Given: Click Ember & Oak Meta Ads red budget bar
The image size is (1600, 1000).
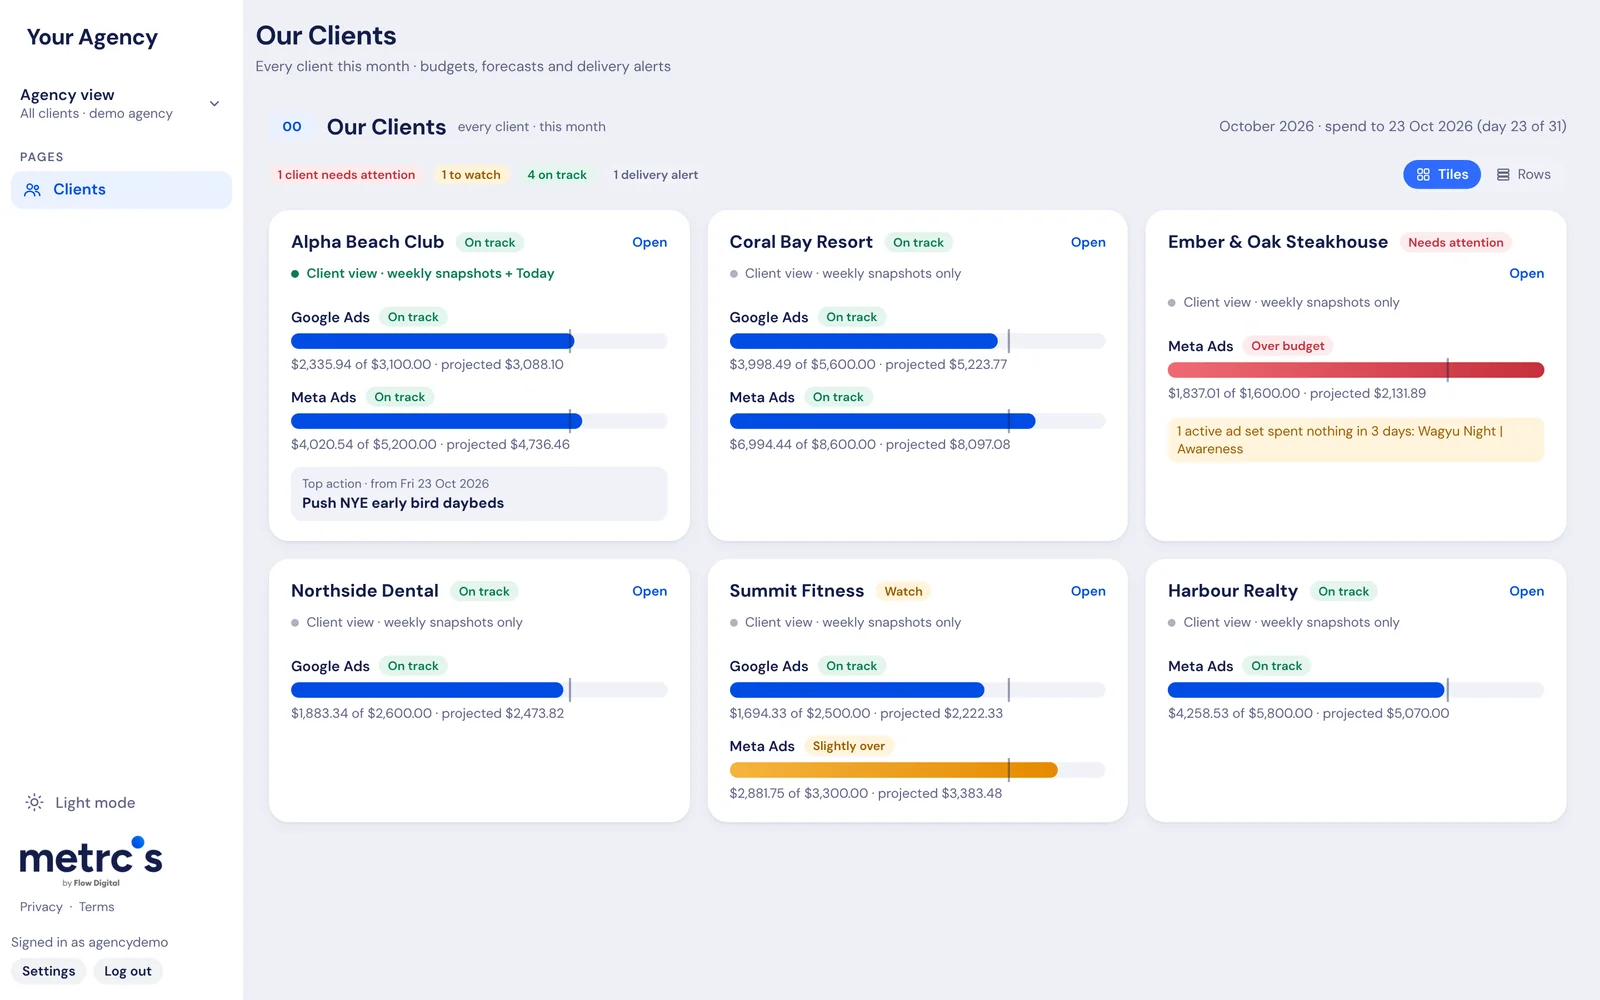Looking at the screenshot, I should [1356, 370].
